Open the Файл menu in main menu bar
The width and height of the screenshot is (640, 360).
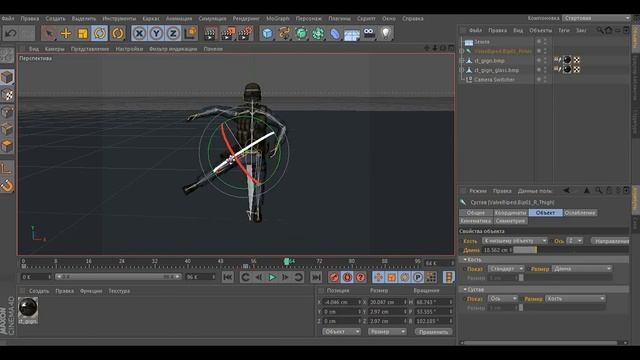[7, 18]
